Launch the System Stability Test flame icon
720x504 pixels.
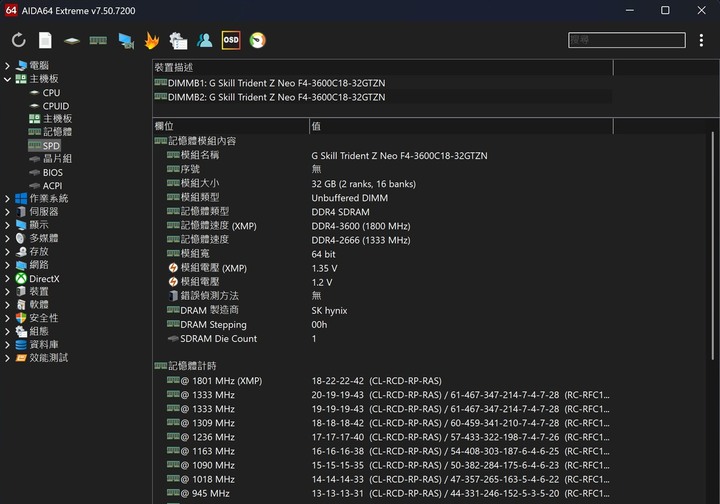click(x=152, y=40)
